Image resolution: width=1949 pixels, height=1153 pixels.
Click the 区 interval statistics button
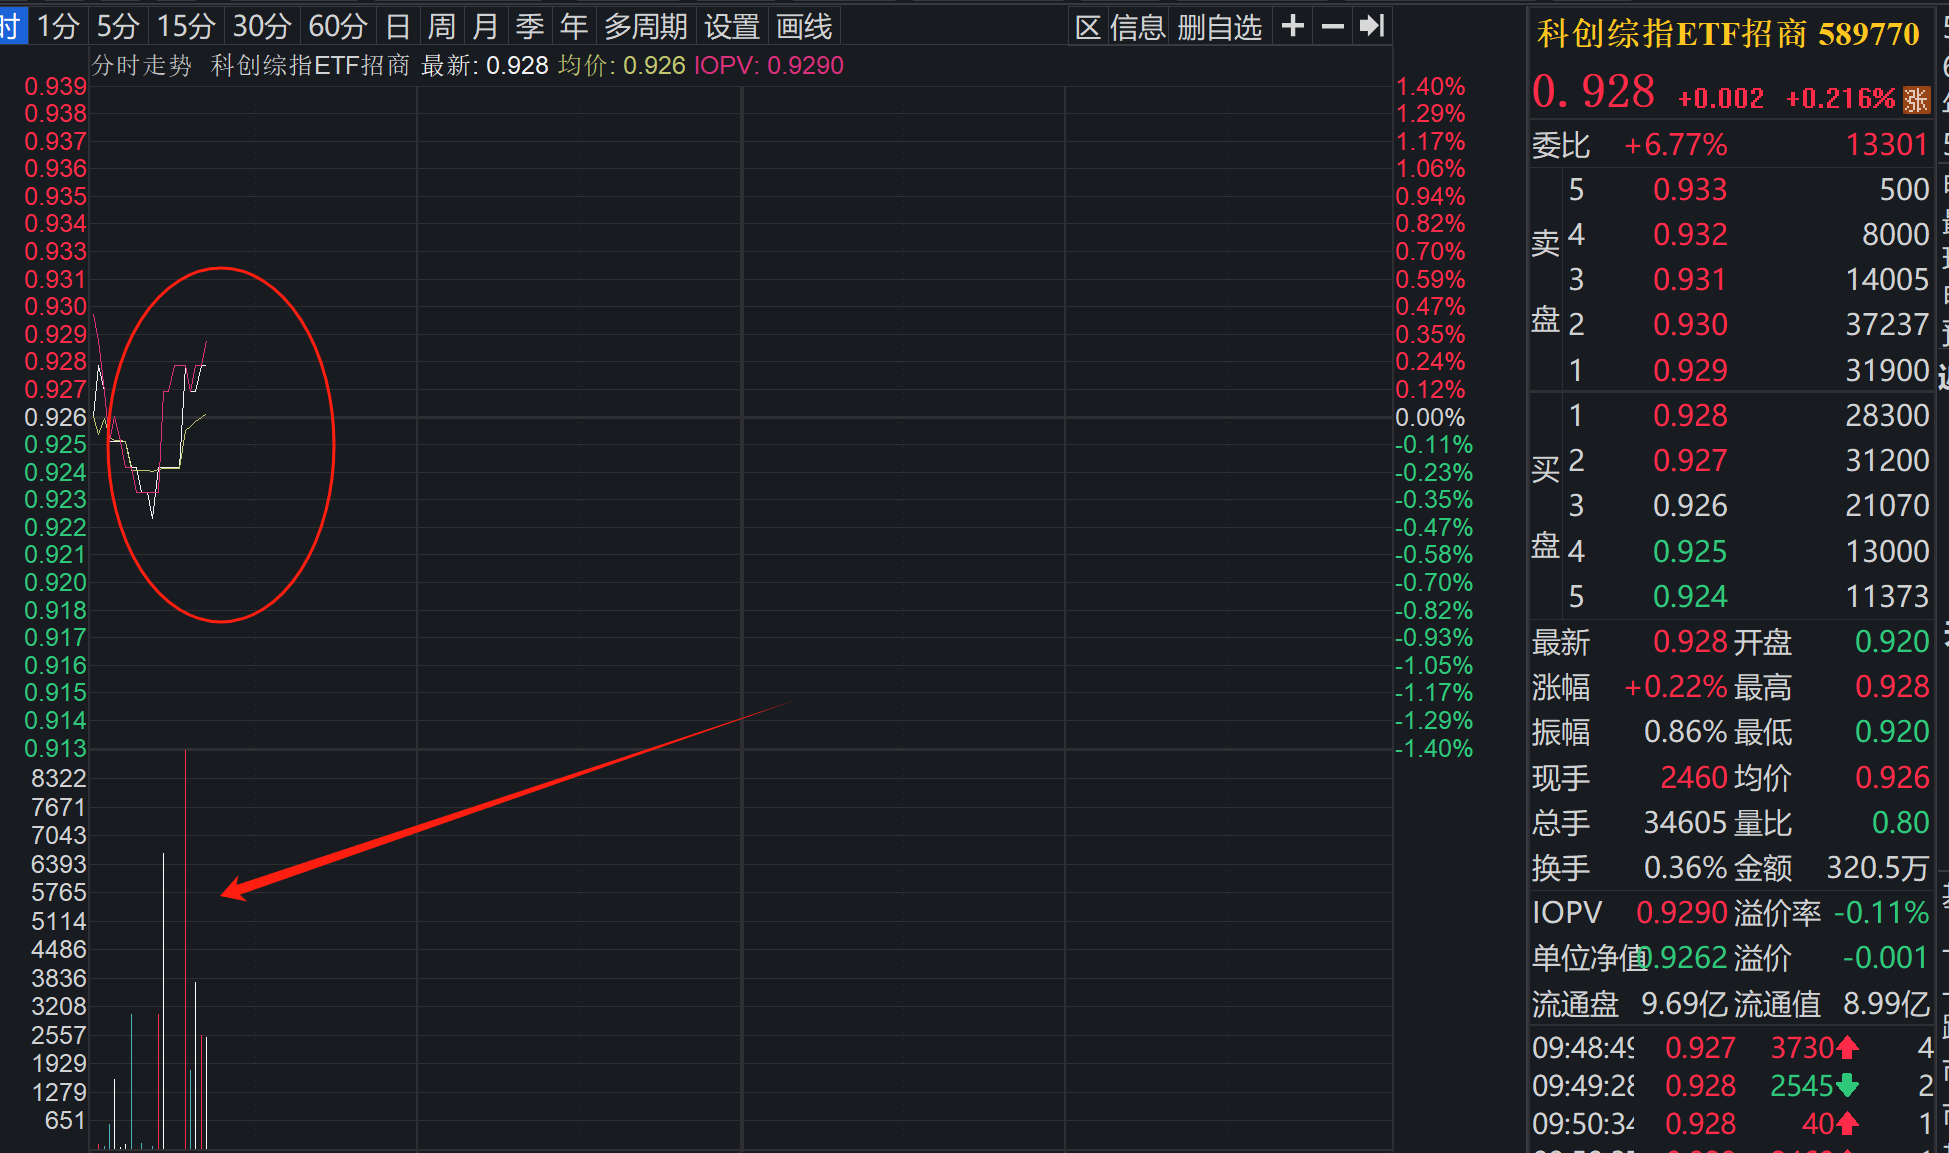[1087, 27]
